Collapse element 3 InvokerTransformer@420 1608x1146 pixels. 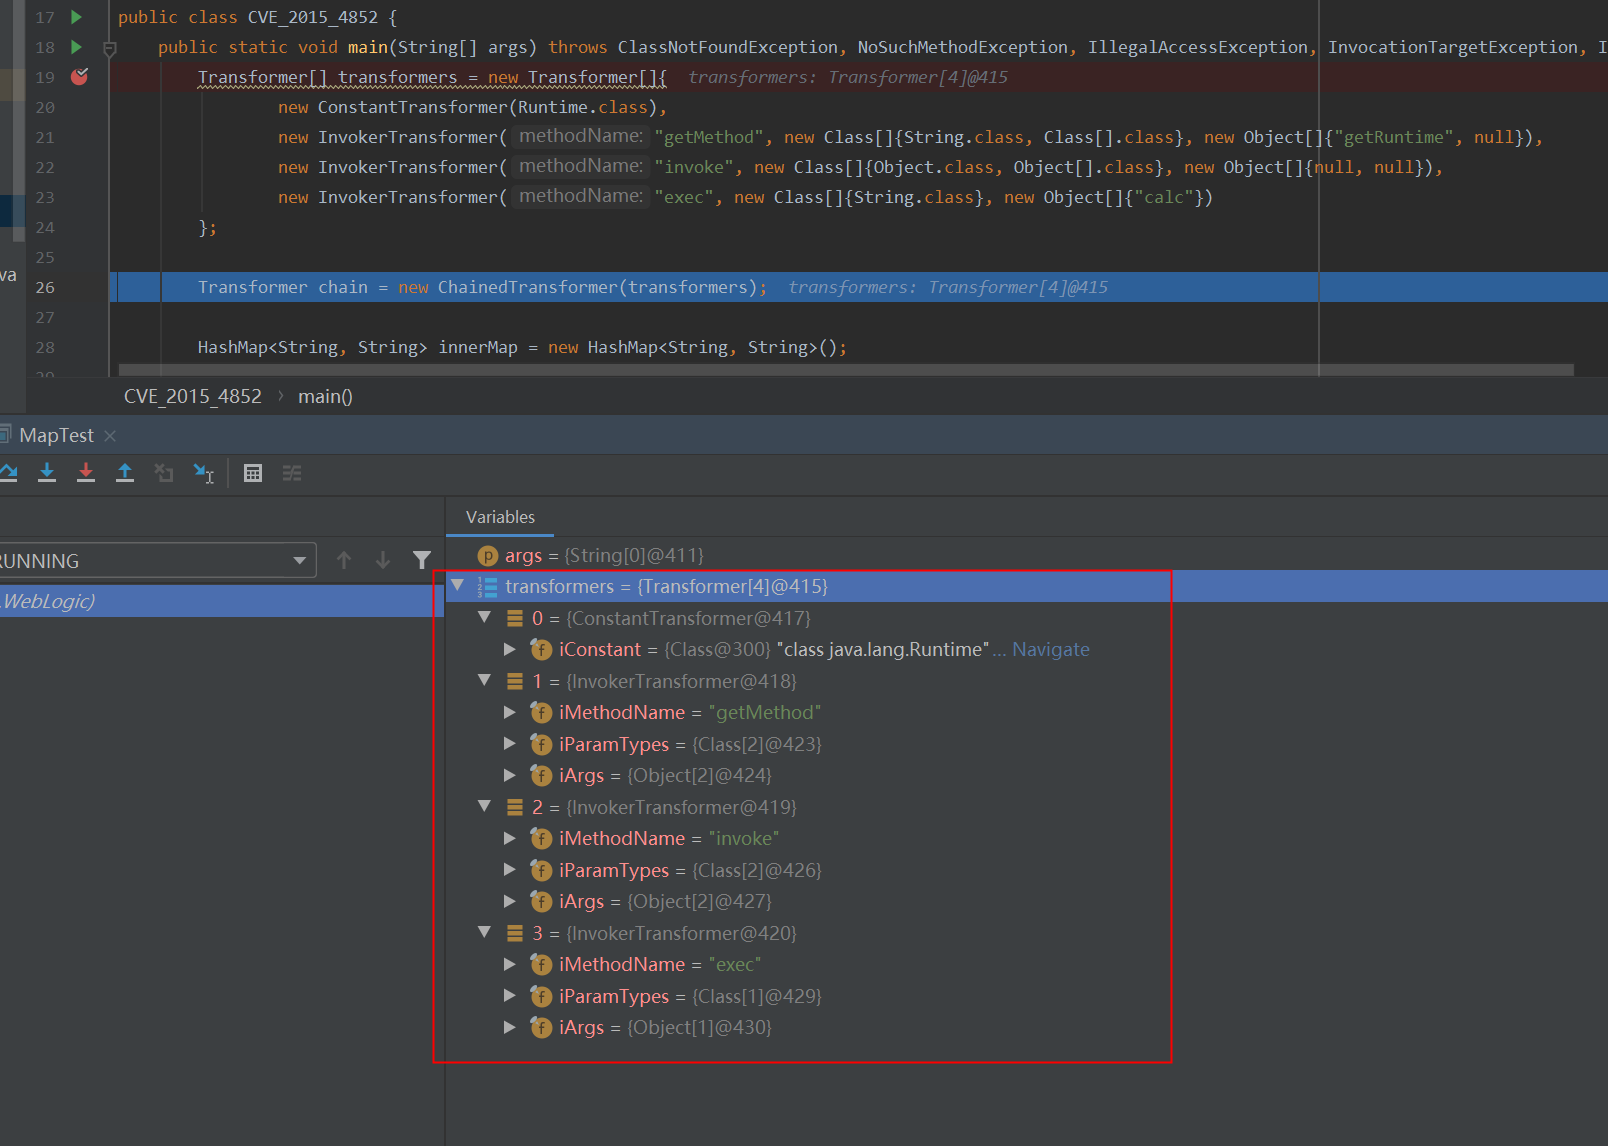click(485, 933)
